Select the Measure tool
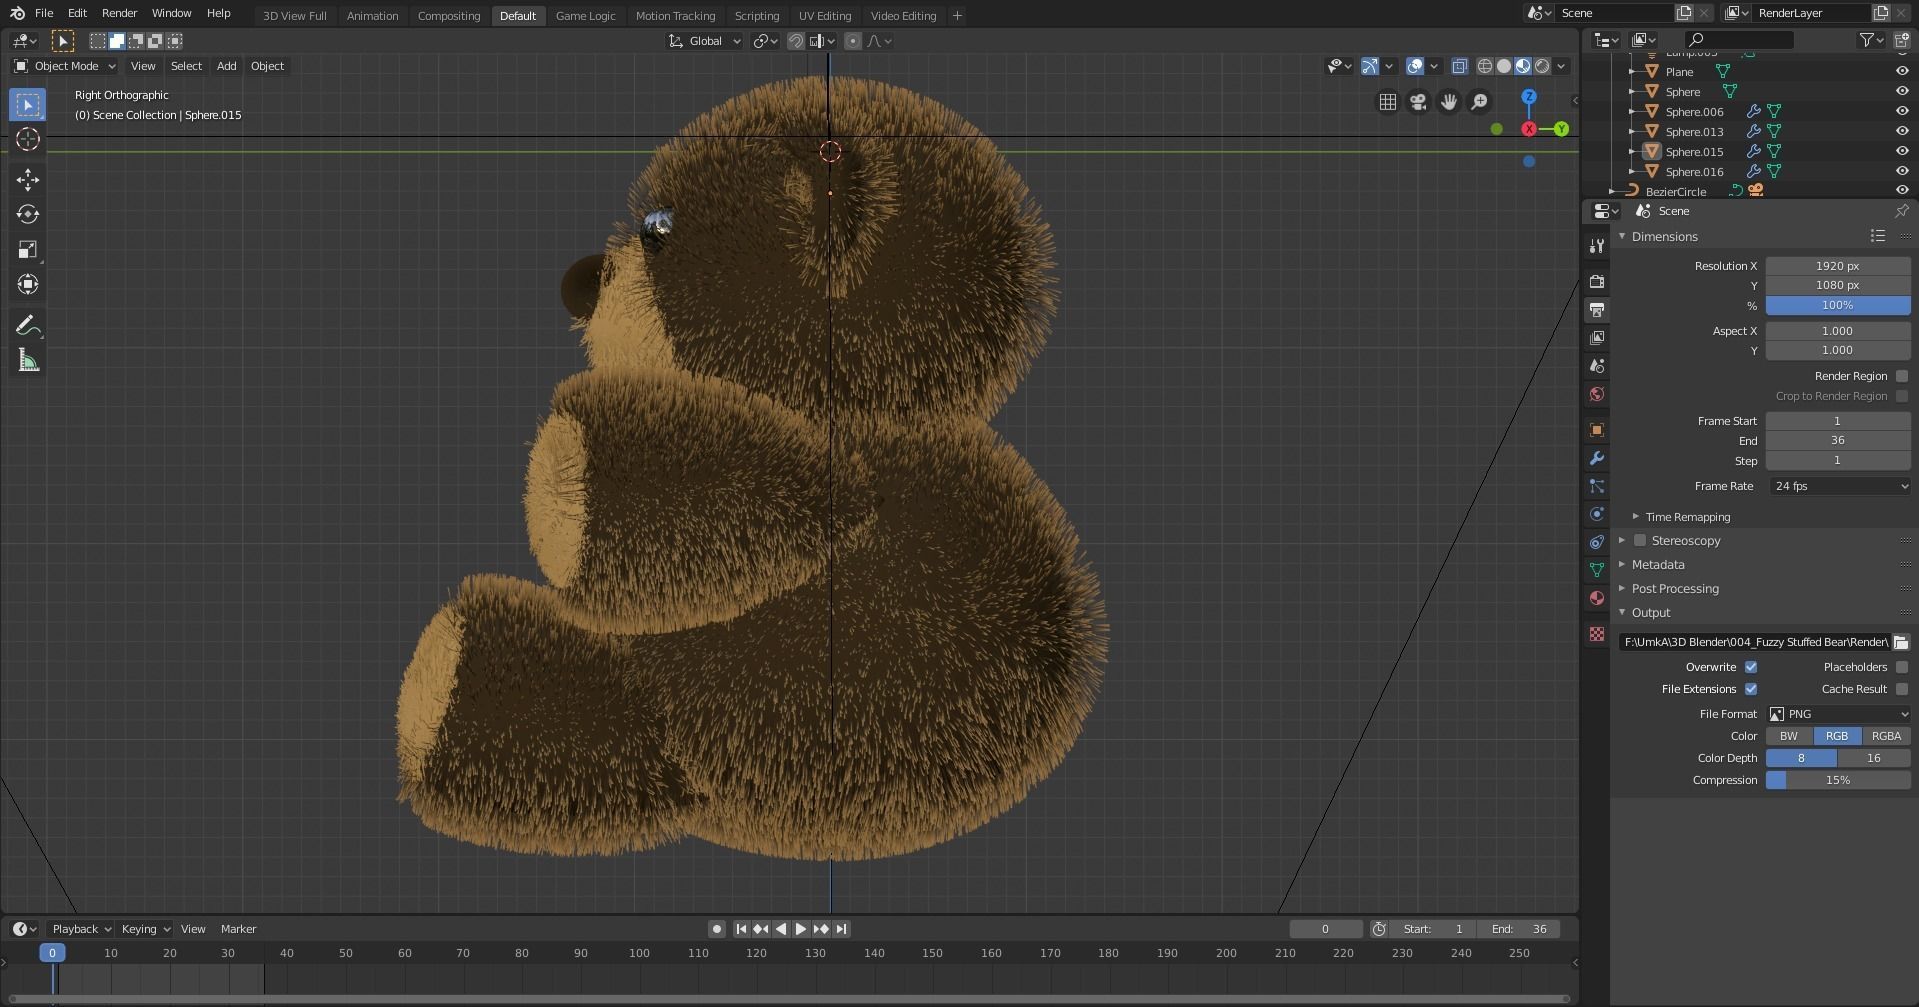This screenshot has width=1919, height=1007. point(27,360)
